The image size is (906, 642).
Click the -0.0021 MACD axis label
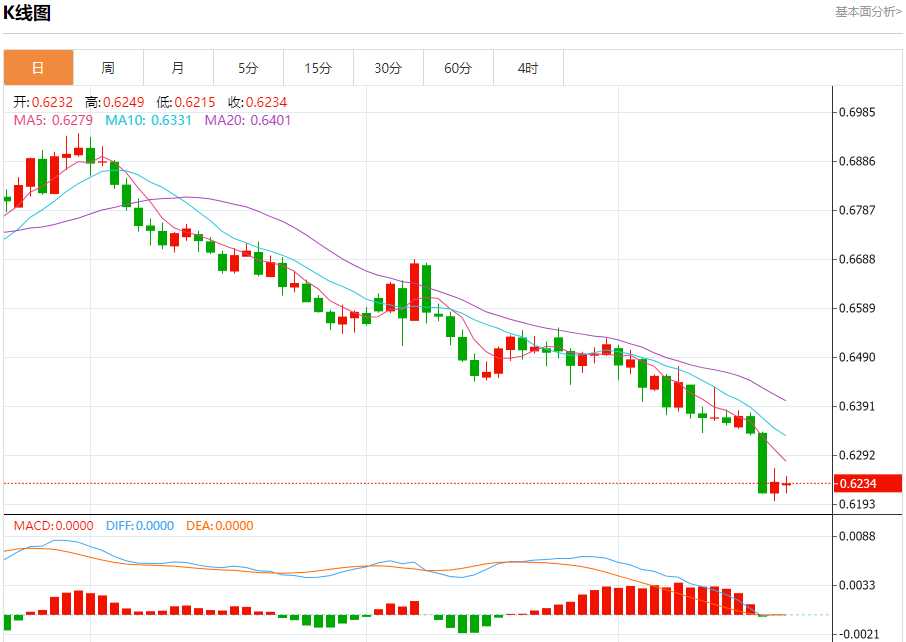coord(857,634)
